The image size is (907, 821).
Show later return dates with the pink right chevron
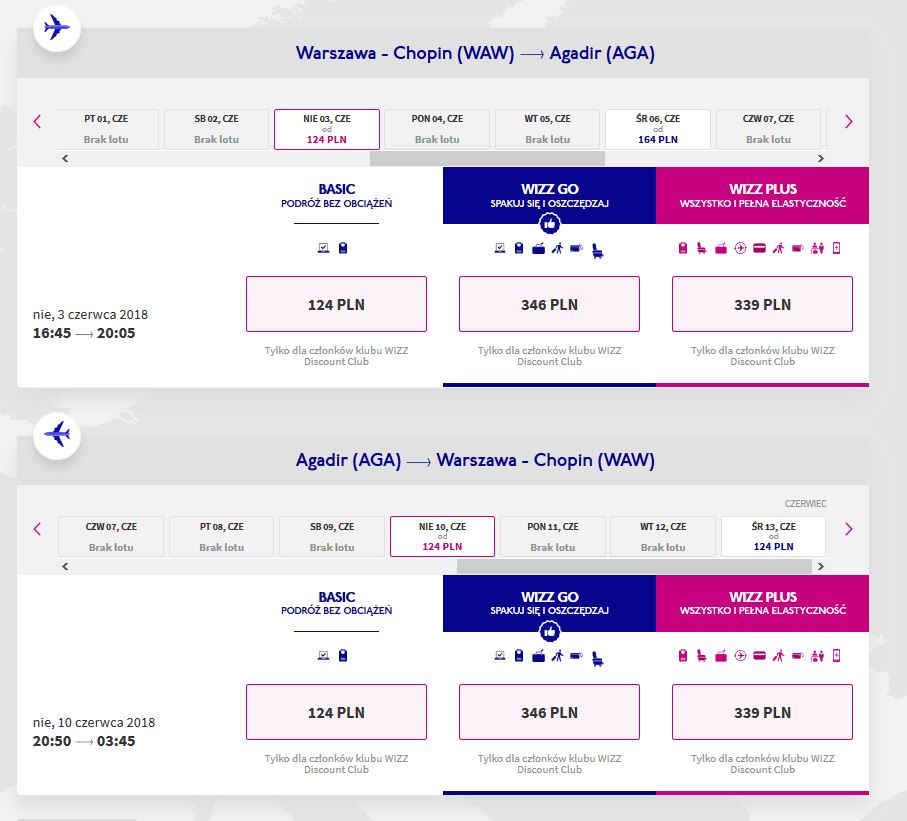[849, 529]
